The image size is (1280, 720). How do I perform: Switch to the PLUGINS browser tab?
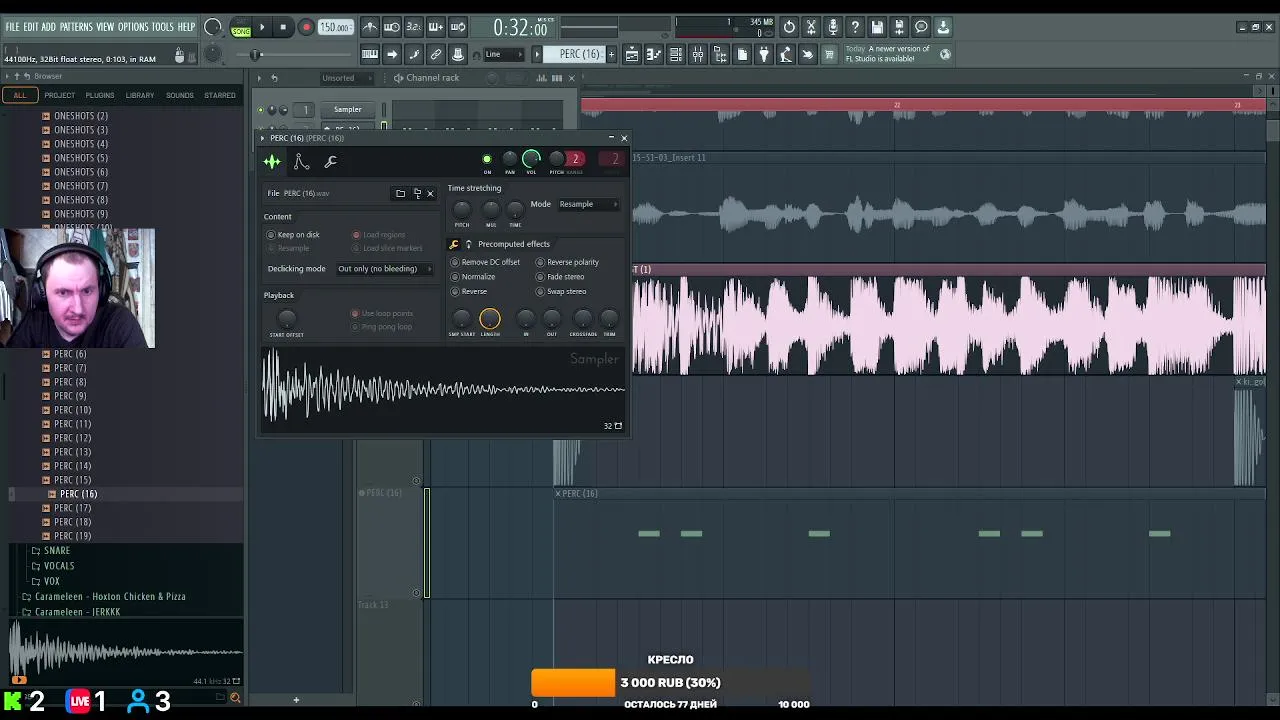coord(99,95)
